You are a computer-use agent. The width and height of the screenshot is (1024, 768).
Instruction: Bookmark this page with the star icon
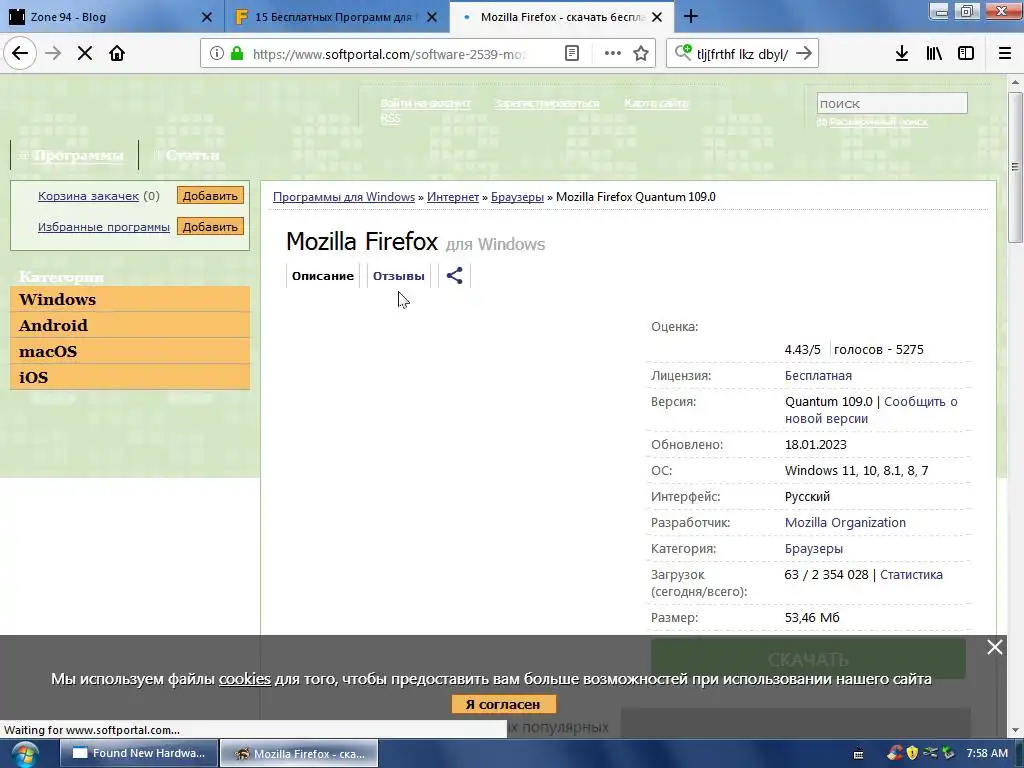[641, 54]
